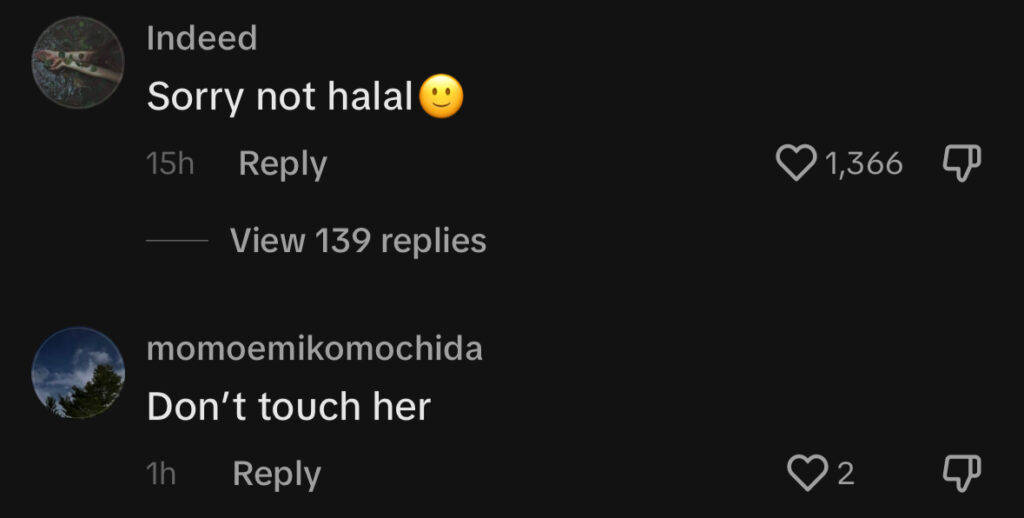Viewport: 1024px width, 518px height.
Task: Click the 2 likes count
Action: pyautogui.click(x=846, y=474)
